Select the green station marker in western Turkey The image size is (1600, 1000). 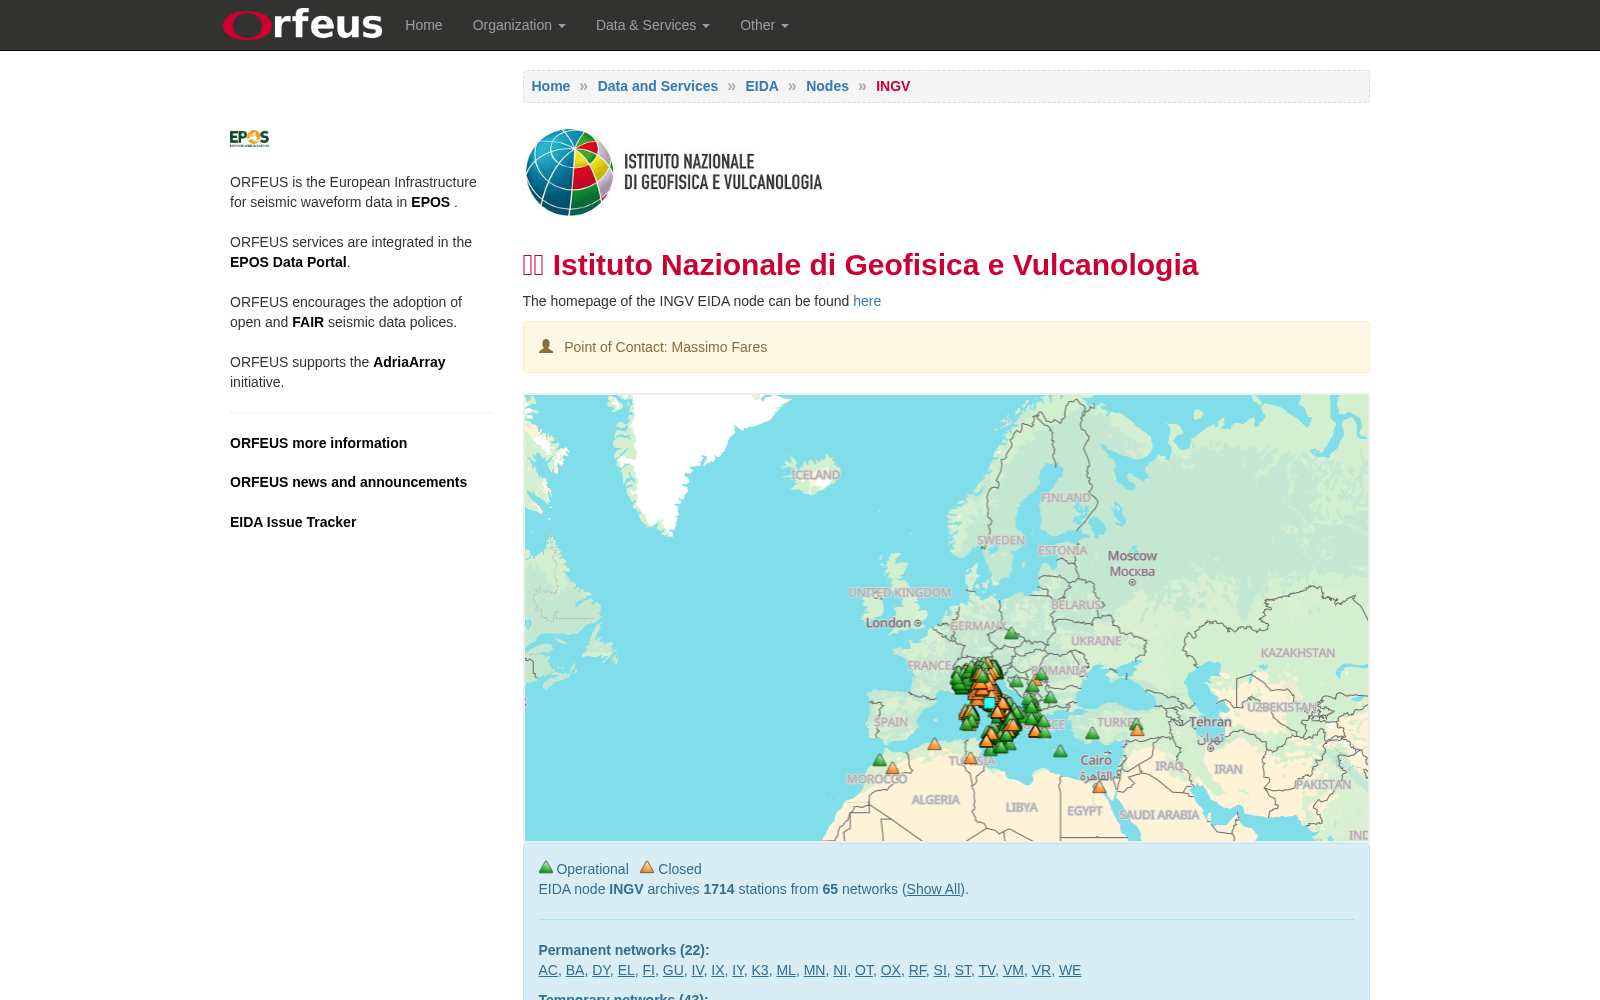1092,733
